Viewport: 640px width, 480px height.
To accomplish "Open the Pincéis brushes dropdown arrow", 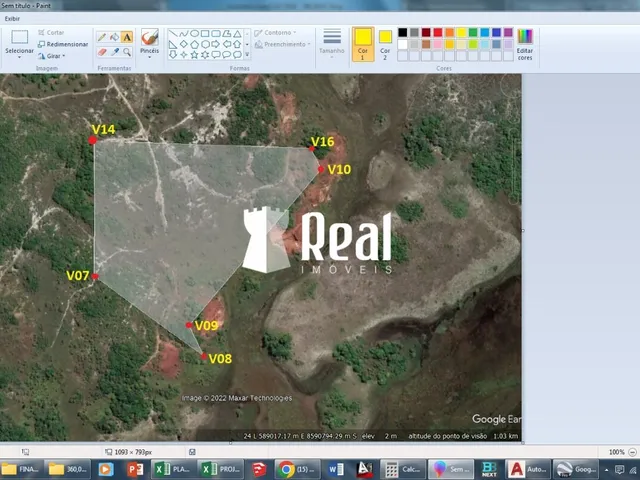I will pos(149,58).
